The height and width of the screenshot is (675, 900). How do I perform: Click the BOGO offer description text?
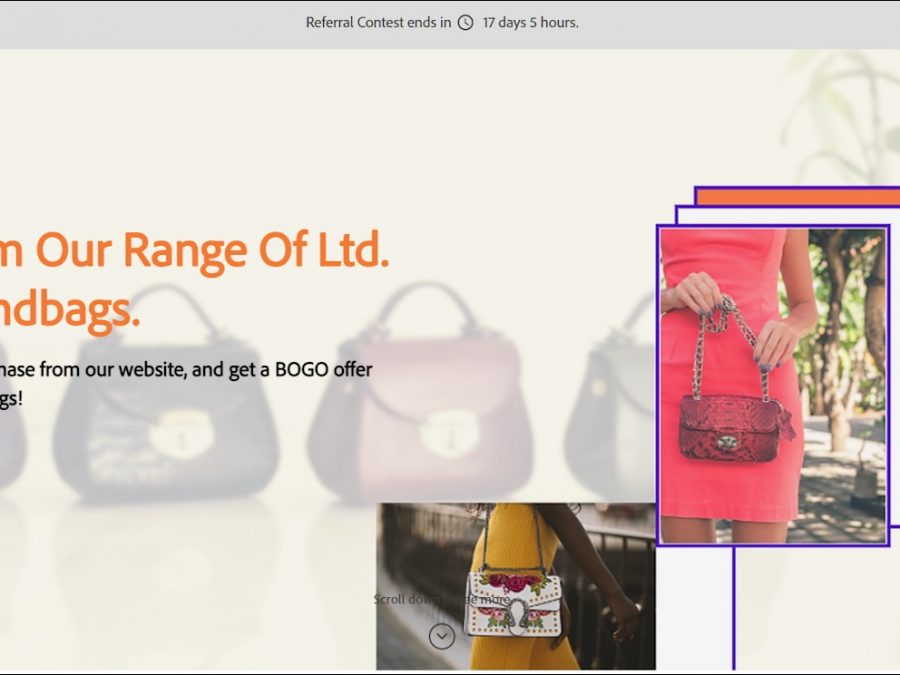(x=186, y=370)
